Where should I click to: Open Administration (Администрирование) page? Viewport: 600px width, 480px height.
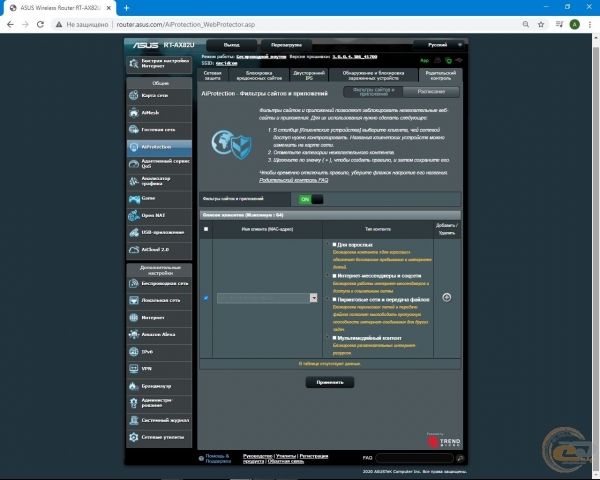159,403
